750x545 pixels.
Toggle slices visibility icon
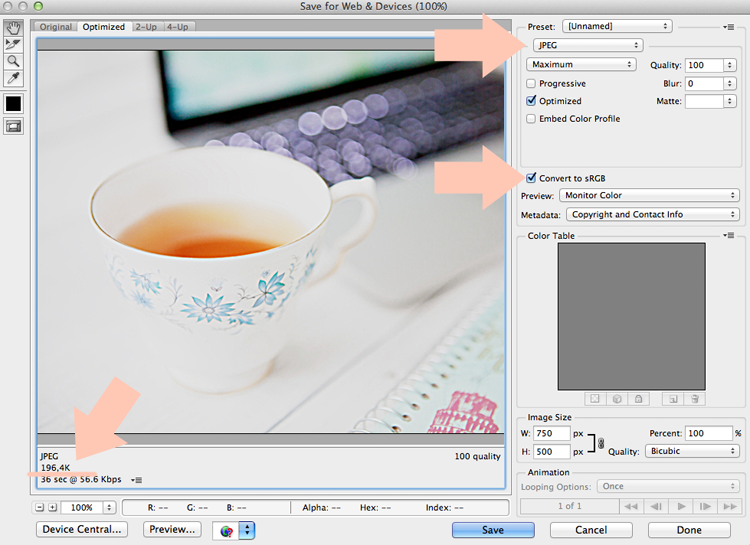(13, 126)
